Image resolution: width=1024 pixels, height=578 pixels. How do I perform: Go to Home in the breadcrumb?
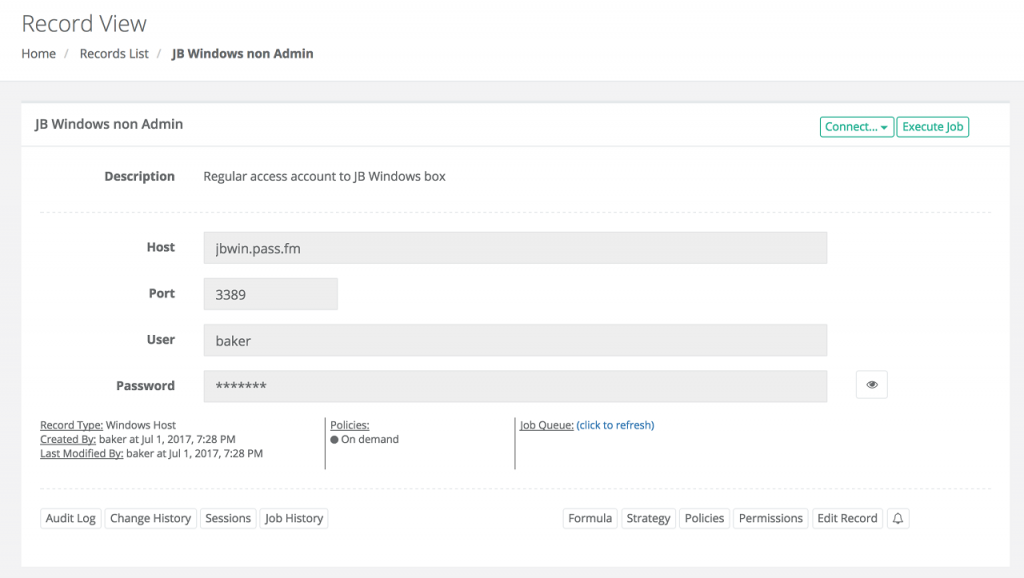[39, 54]
